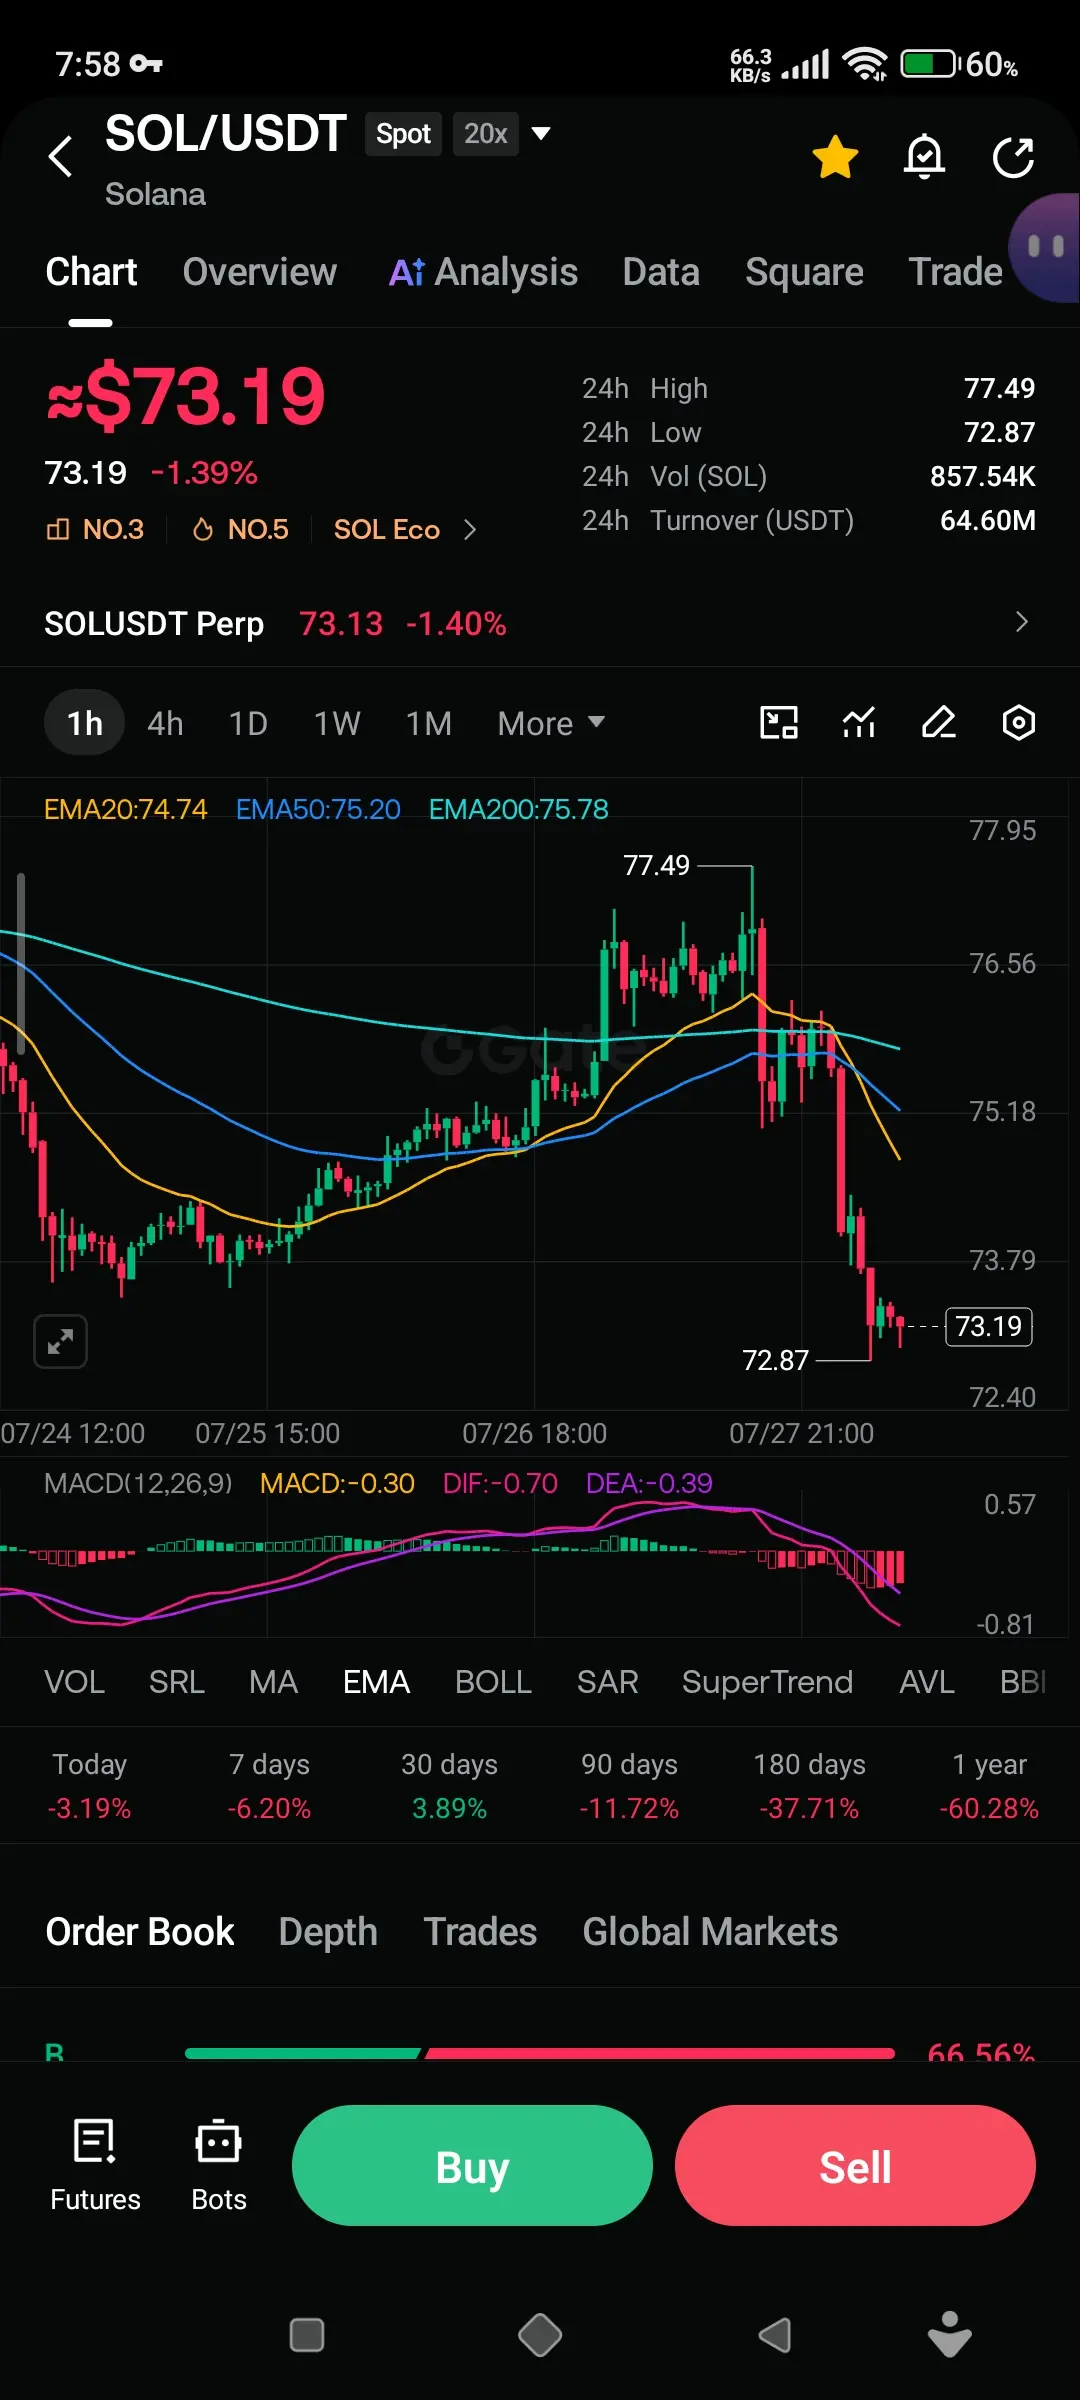1080x2400 pixels.
Task: Select the 1D timeframe
Action: 248,723
